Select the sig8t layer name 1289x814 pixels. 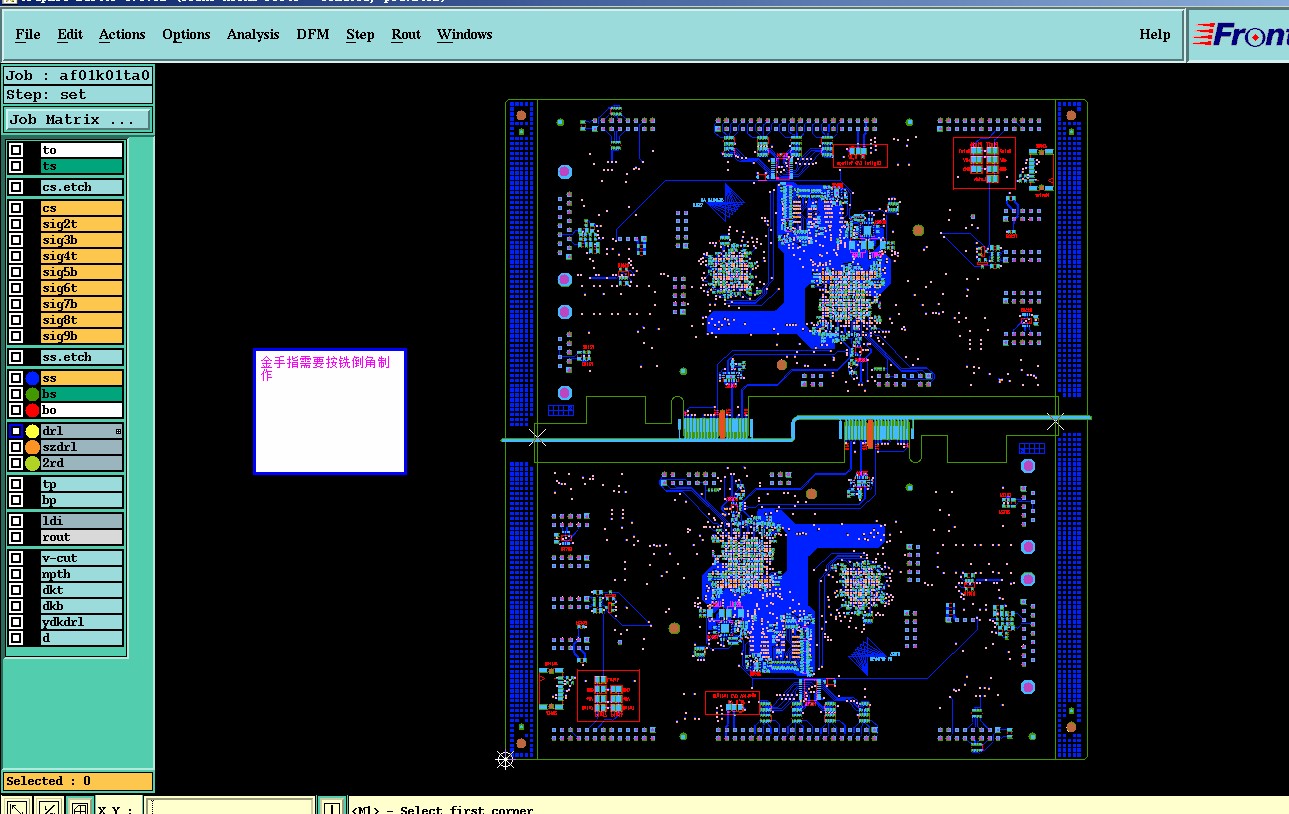(81, 320)
